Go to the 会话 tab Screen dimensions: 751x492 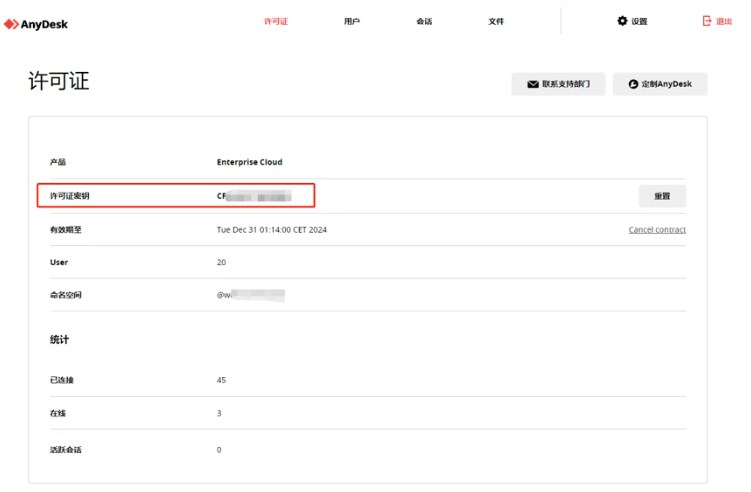coord(424,21)
